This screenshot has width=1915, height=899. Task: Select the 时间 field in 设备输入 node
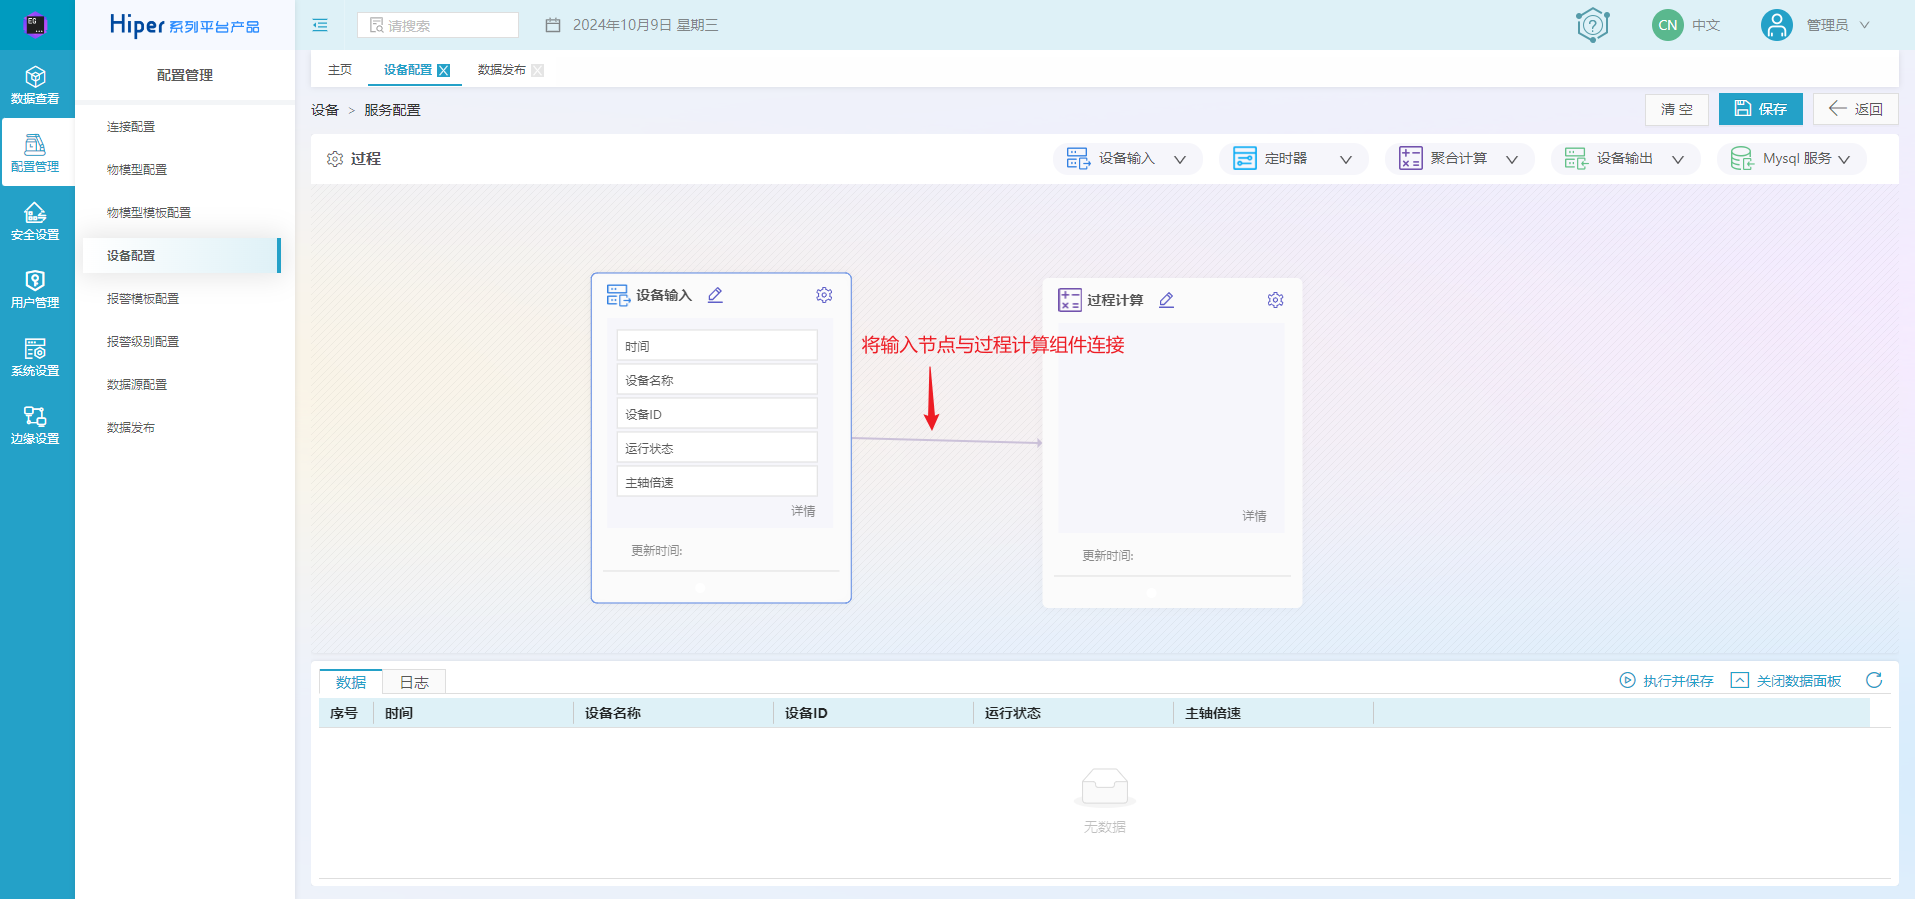pos(717,346)
